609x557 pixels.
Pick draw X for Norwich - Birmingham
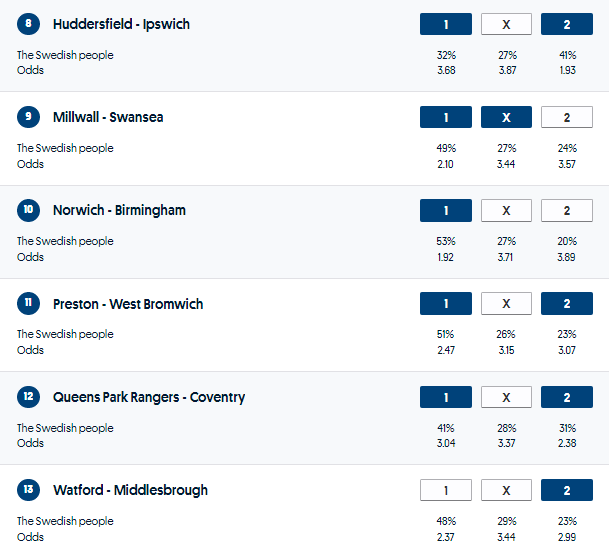pos(506,210)
